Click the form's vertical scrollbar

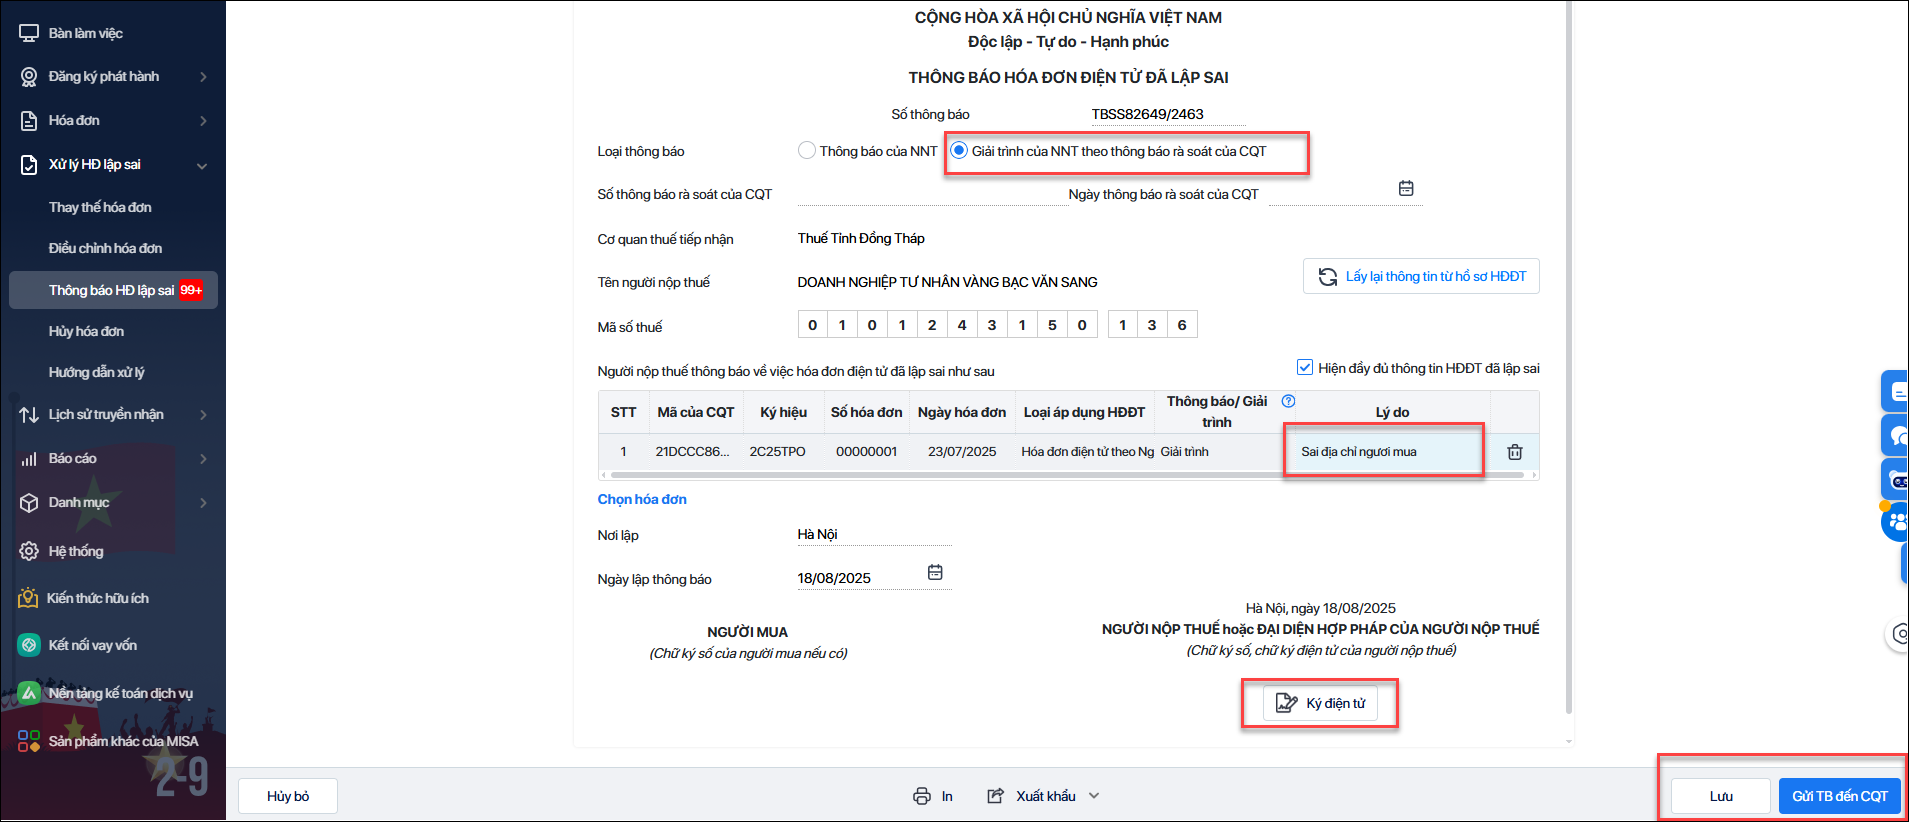(1569, 357)
